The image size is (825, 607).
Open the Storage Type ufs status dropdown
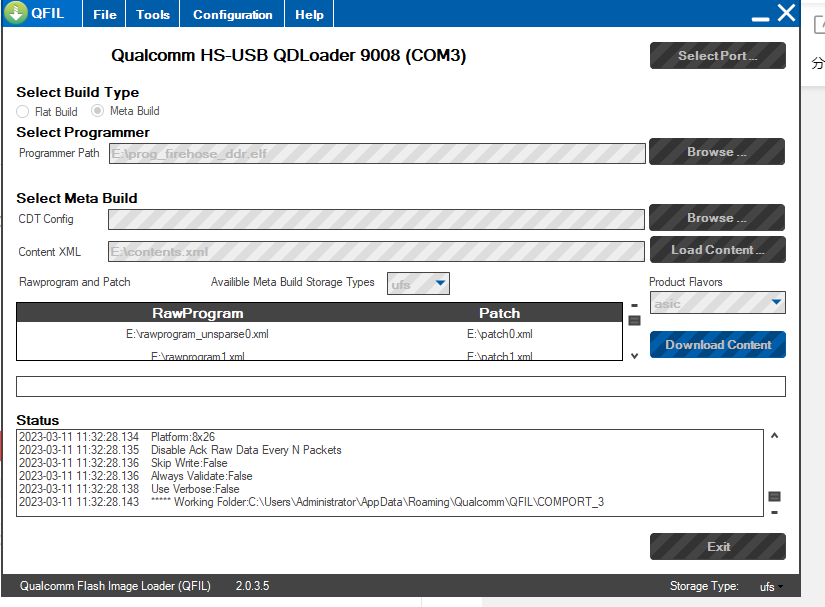[771, 586]
